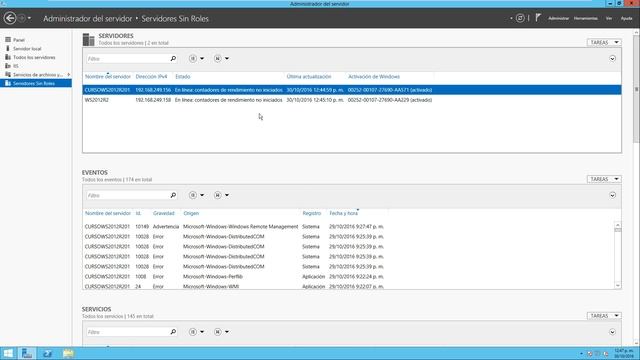Sort events by Origen column
Viewport: 640px width, 360px height.
point(191,213)
